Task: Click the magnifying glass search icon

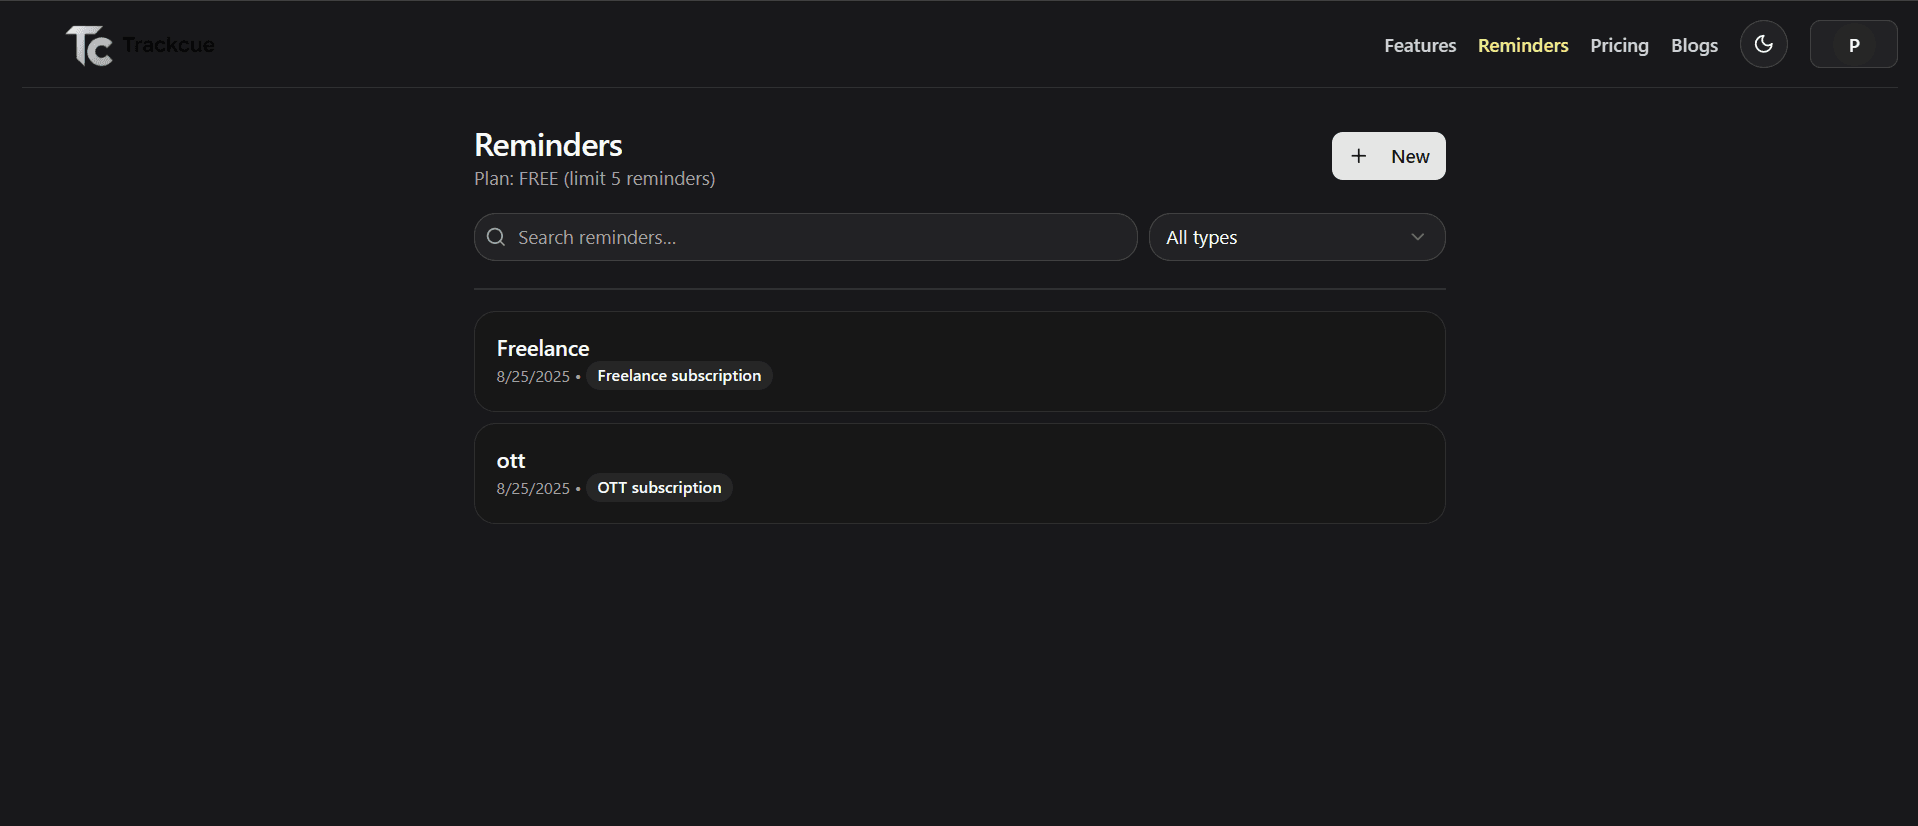Action: (496, 237)
